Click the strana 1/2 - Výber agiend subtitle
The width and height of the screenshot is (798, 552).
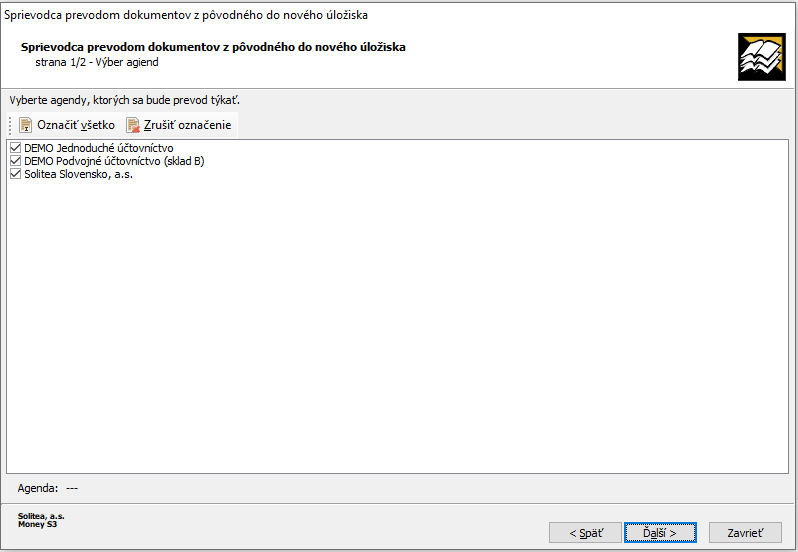[x=97, y=62]
